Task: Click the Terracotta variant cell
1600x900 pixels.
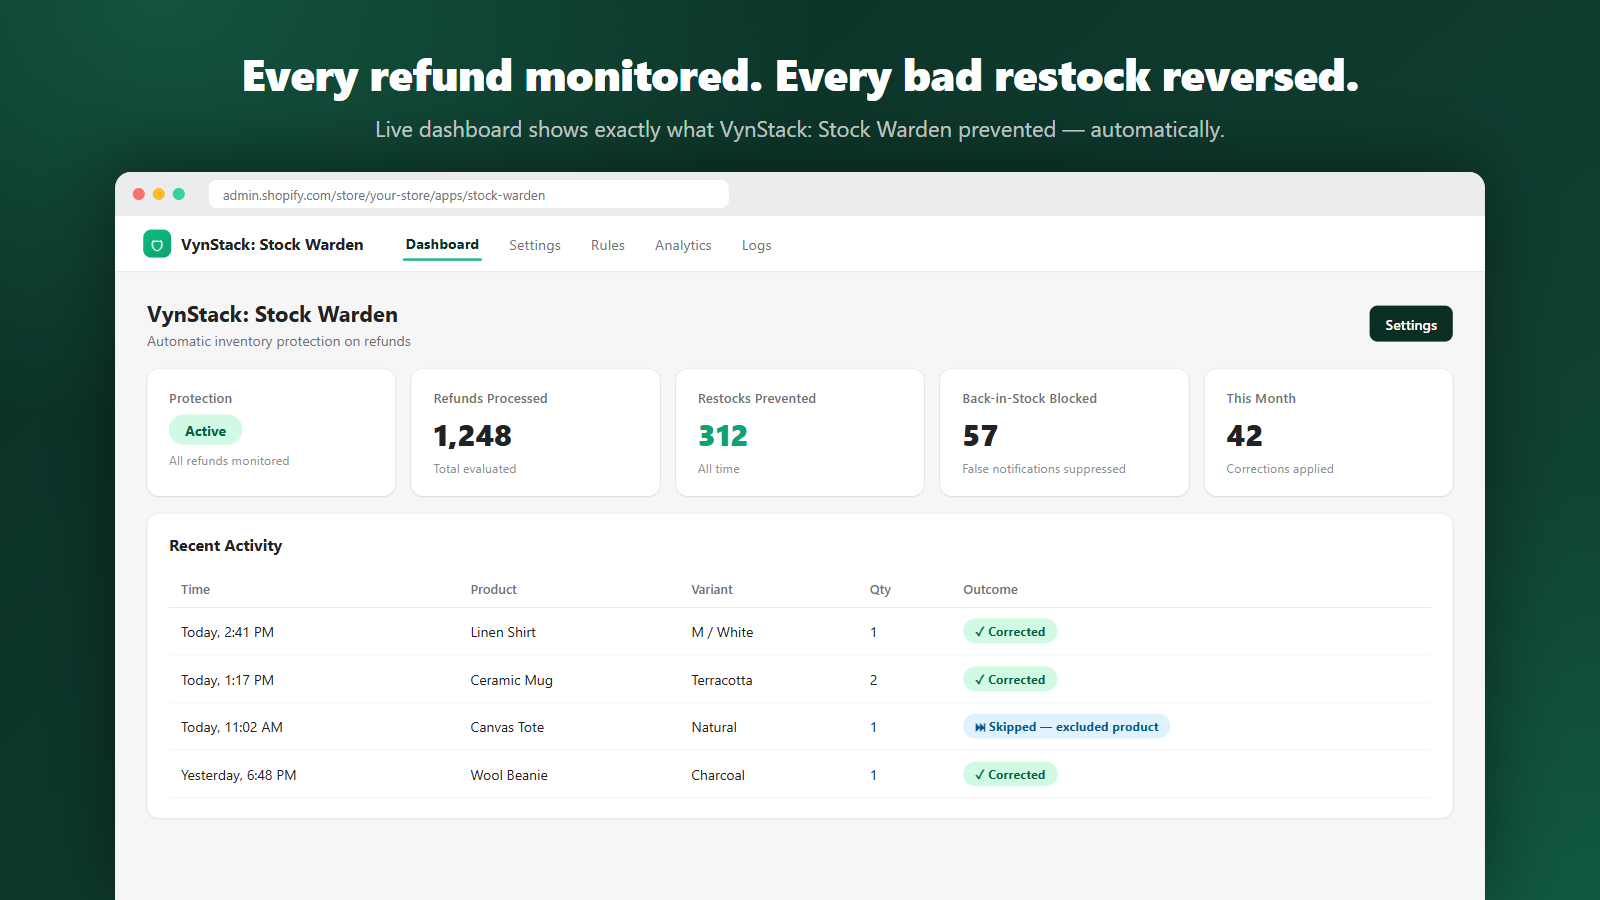Action: 722,680
